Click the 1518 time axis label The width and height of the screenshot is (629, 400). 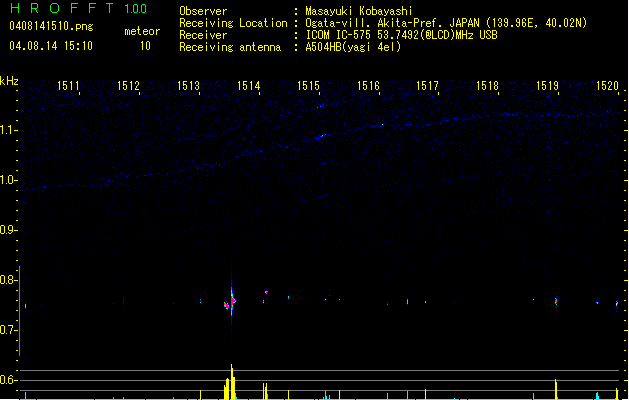point(487,86)
